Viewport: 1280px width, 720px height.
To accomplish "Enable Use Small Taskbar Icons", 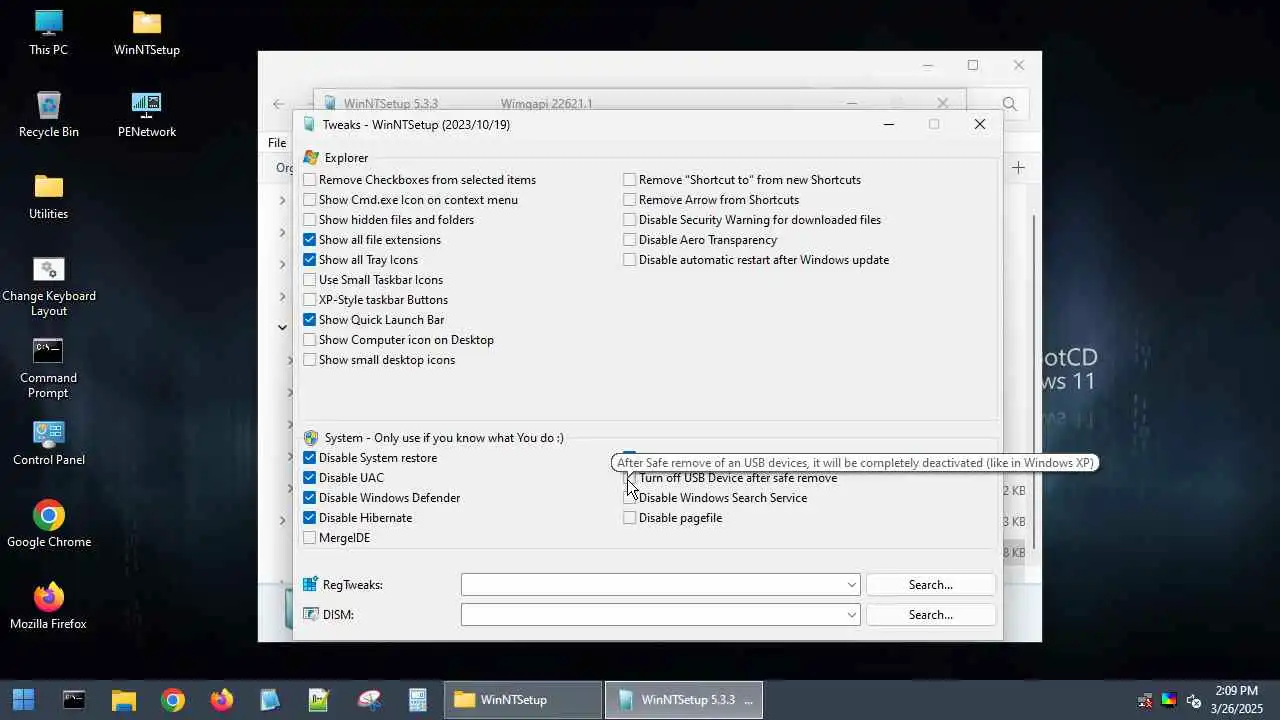I will coord(310,280).
